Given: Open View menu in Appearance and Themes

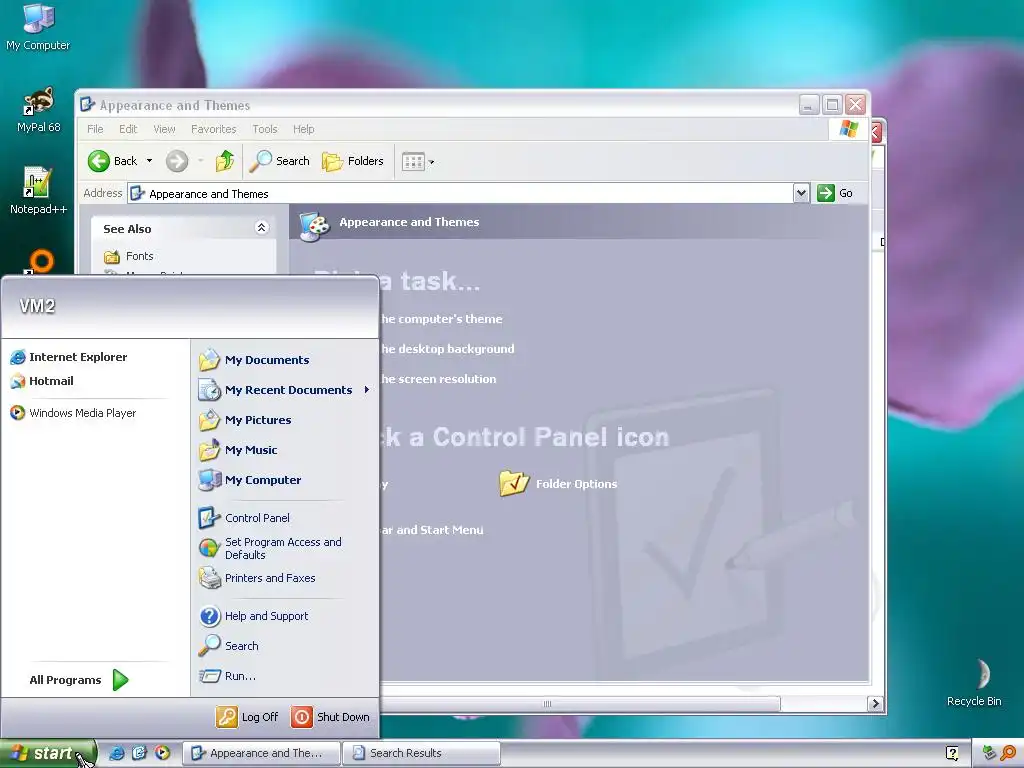Looking at the screenshot, I should 164,129.
